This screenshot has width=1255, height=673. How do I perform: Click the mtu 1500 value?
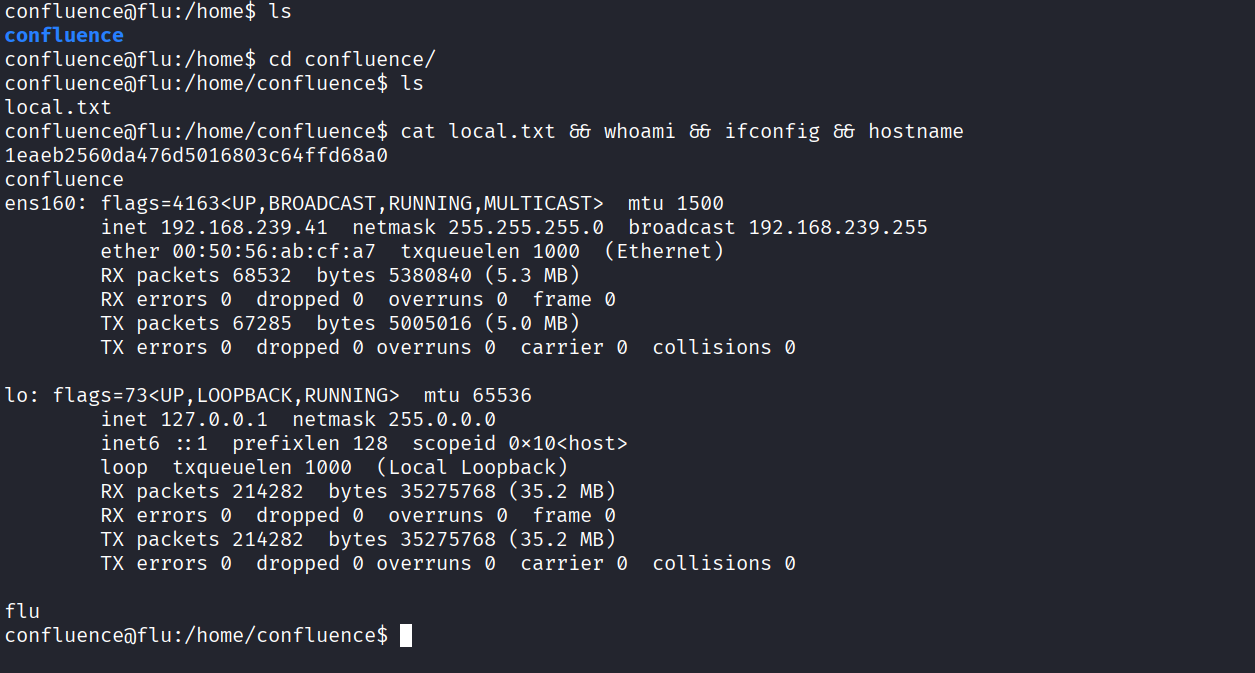click(700, 204)
